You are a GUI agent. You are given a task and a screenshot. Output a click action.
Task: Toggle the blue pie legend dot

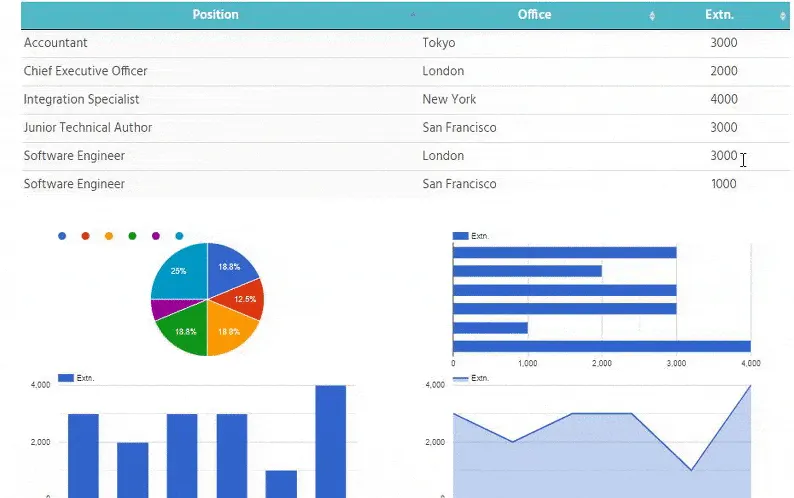pyautogui.click(x=62, y=236)
